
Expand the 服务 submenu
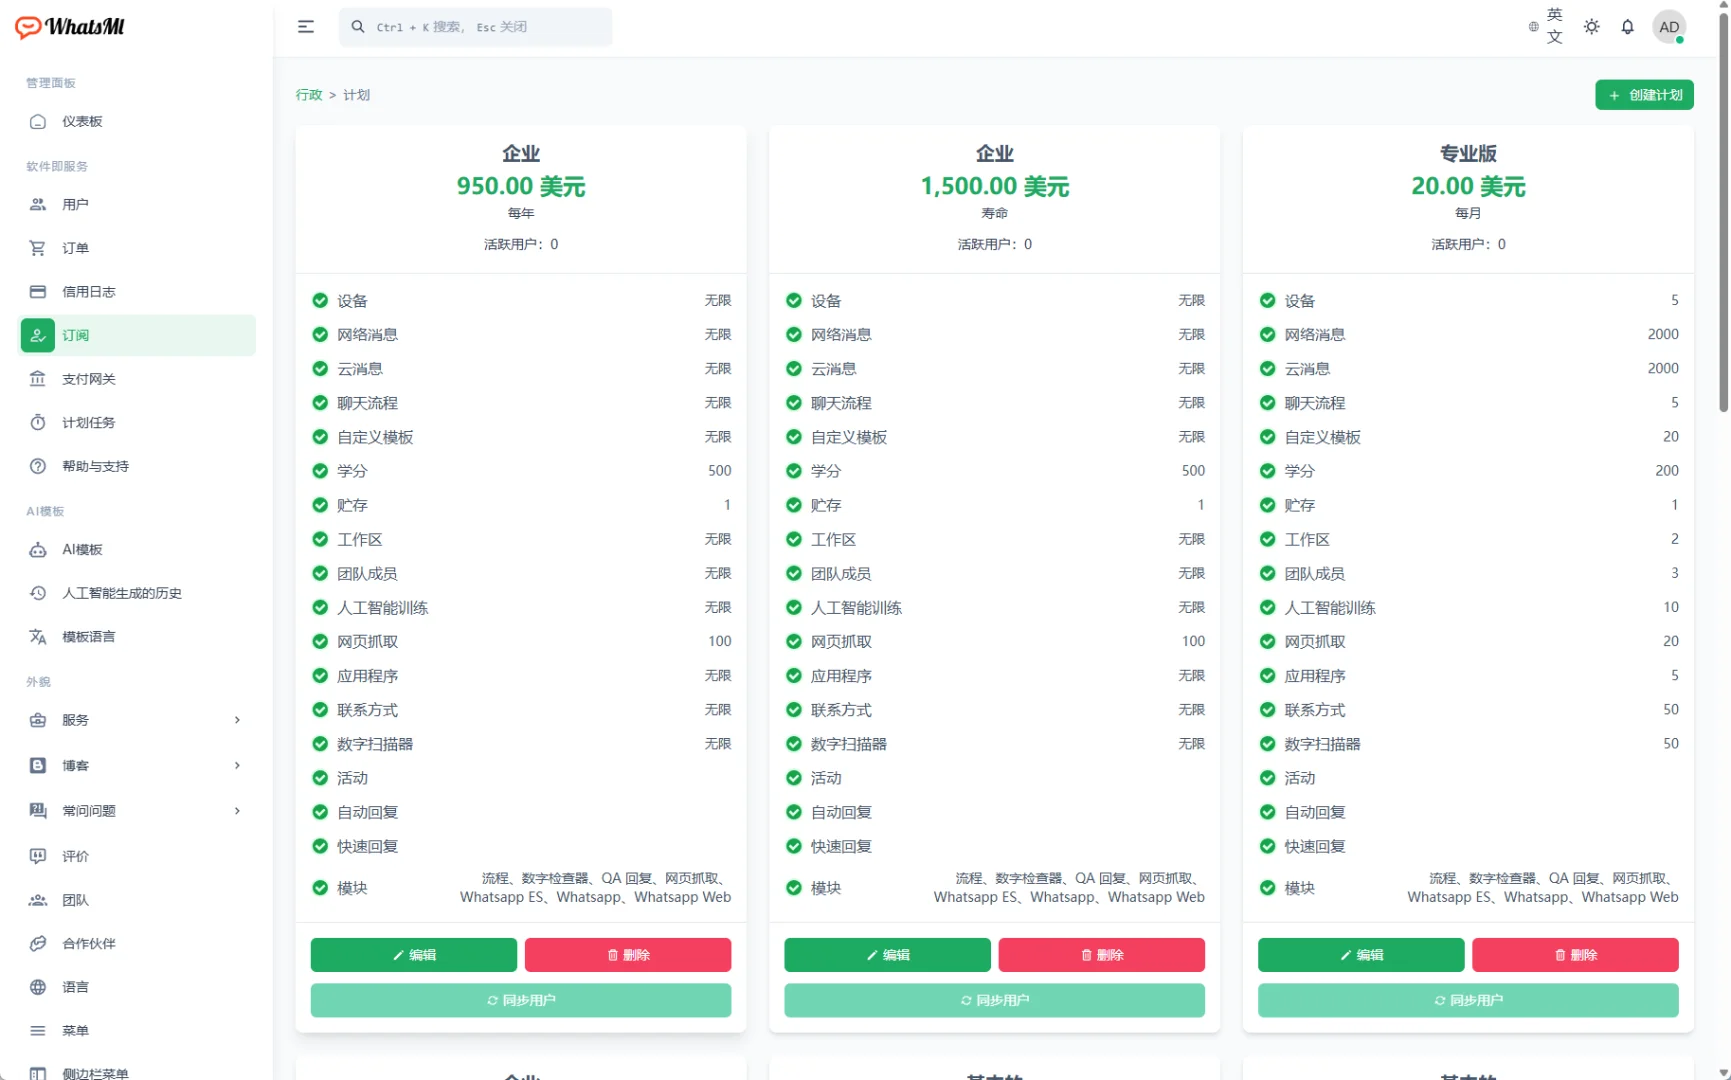coord(237,721)
